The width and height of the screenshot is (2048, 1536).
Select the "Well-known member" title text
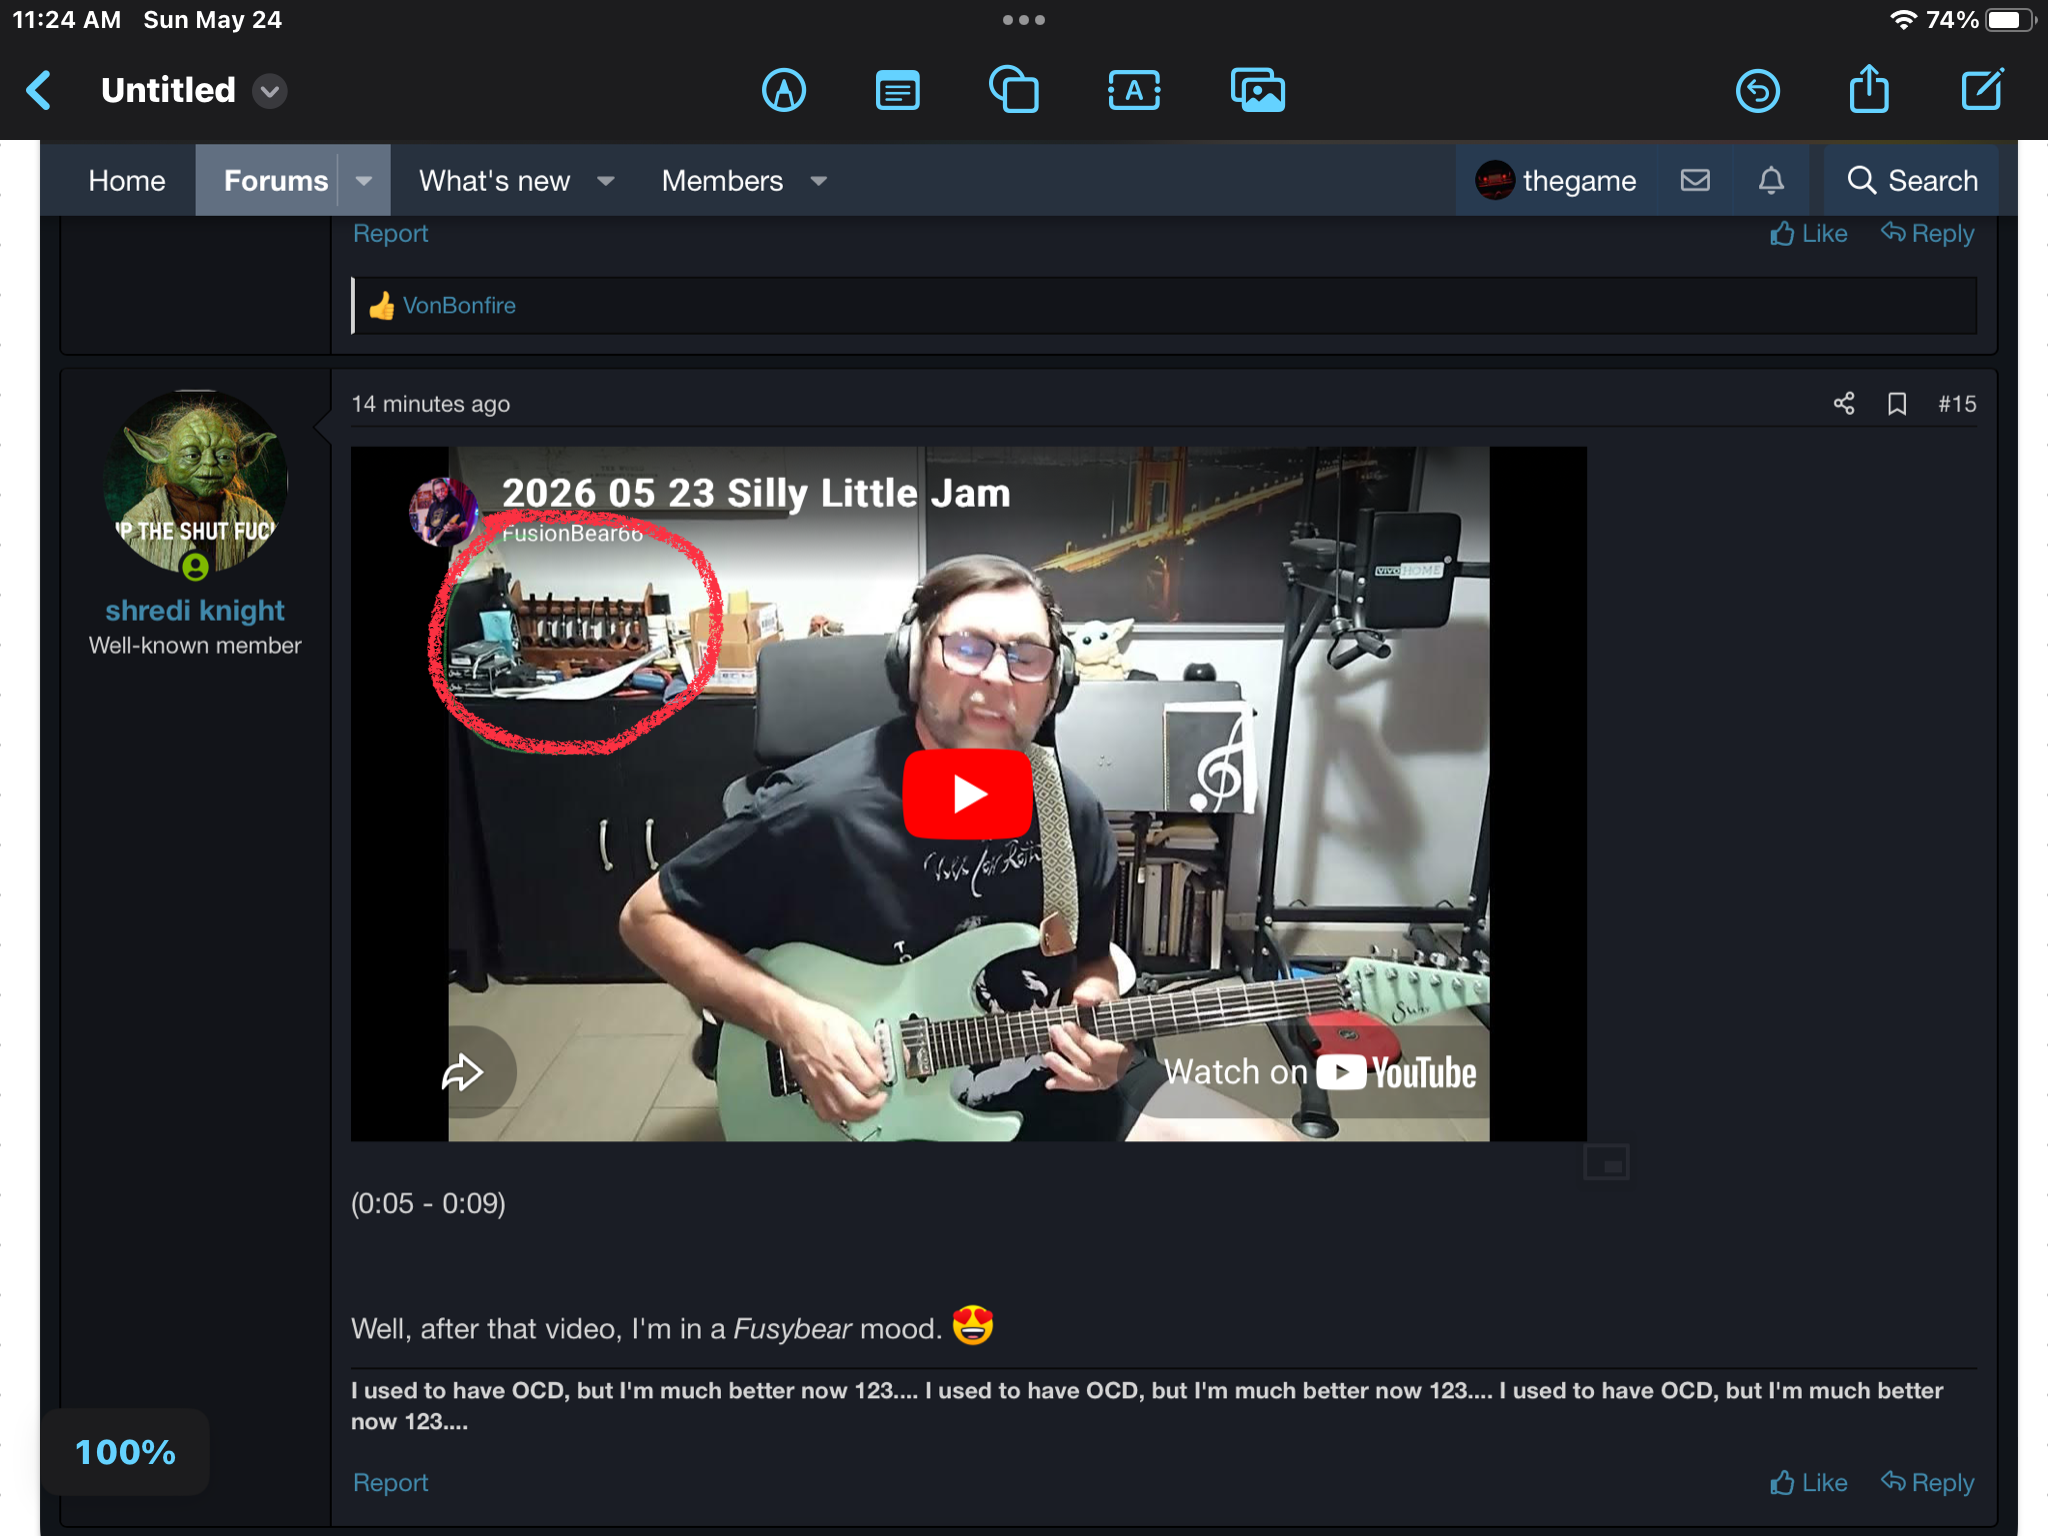tap(195, 645)
